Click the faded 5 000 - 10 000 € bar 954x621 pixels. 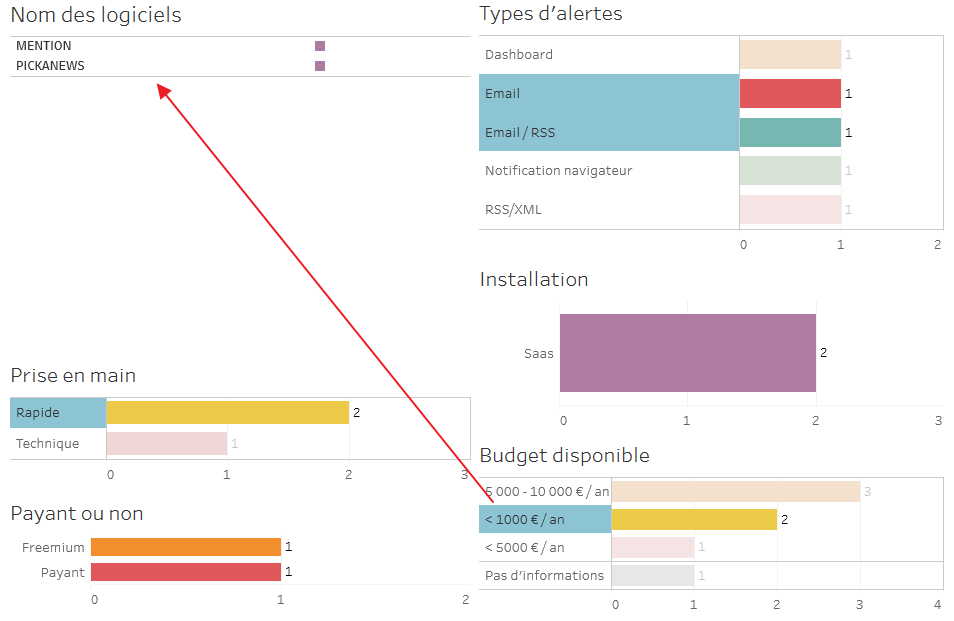tap(736, 491)
